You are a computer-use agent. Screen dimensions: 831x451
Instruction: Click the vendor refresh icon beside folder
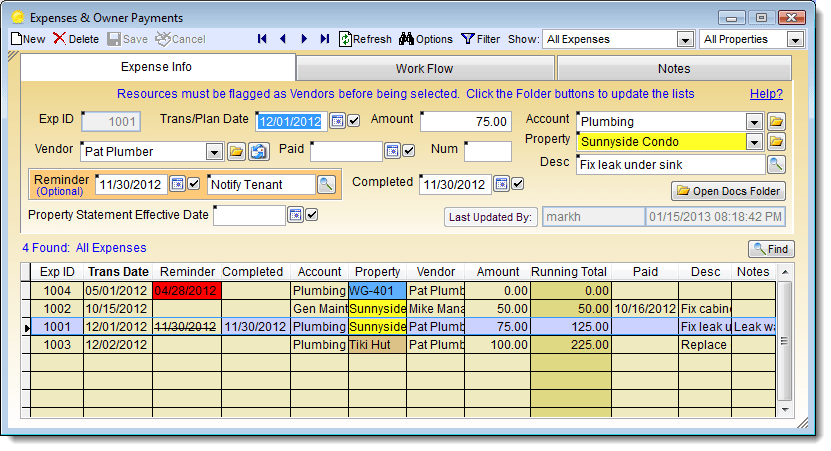coord(259,152)
